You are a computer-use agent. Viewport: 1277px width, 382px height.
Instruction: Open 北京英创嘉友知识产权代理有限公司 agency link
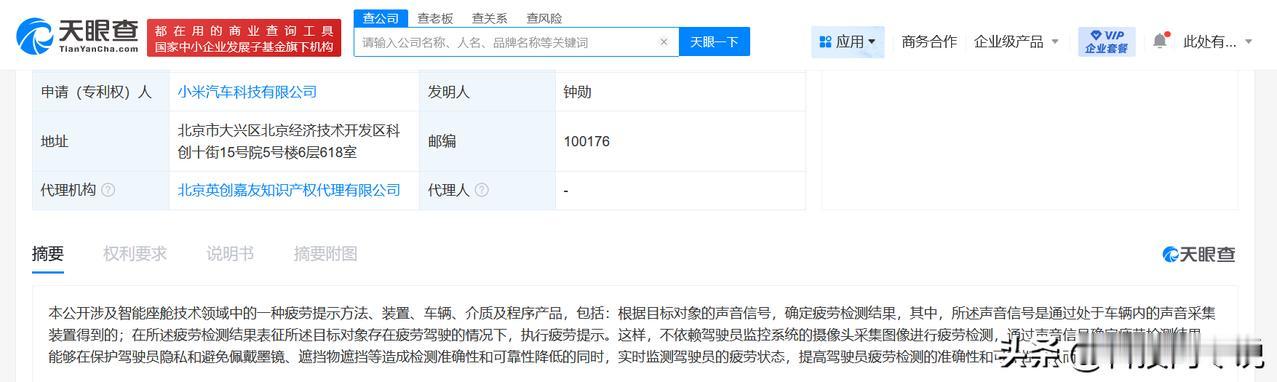pyautogui.click(x=289, y=190)
